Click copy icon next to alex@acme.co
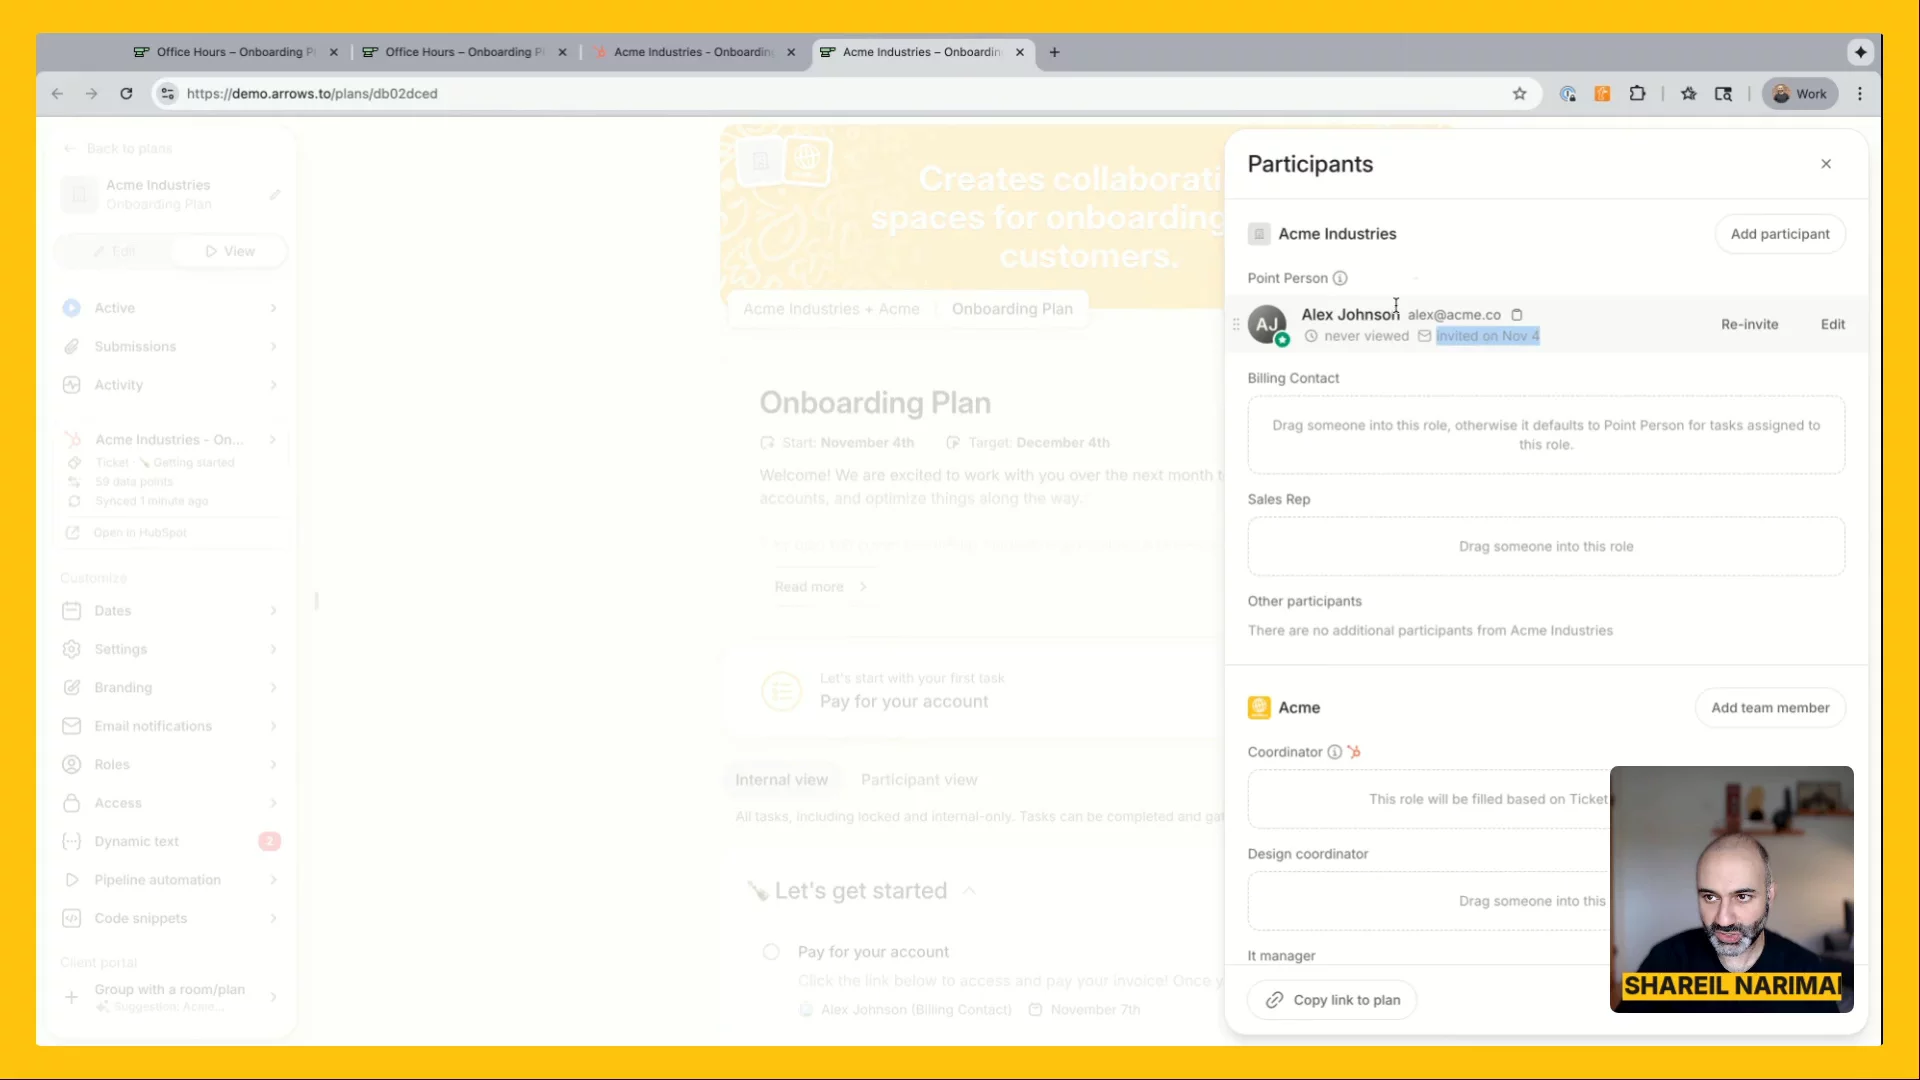Screen dimensions: 1920x1080 coord(1517,314)
